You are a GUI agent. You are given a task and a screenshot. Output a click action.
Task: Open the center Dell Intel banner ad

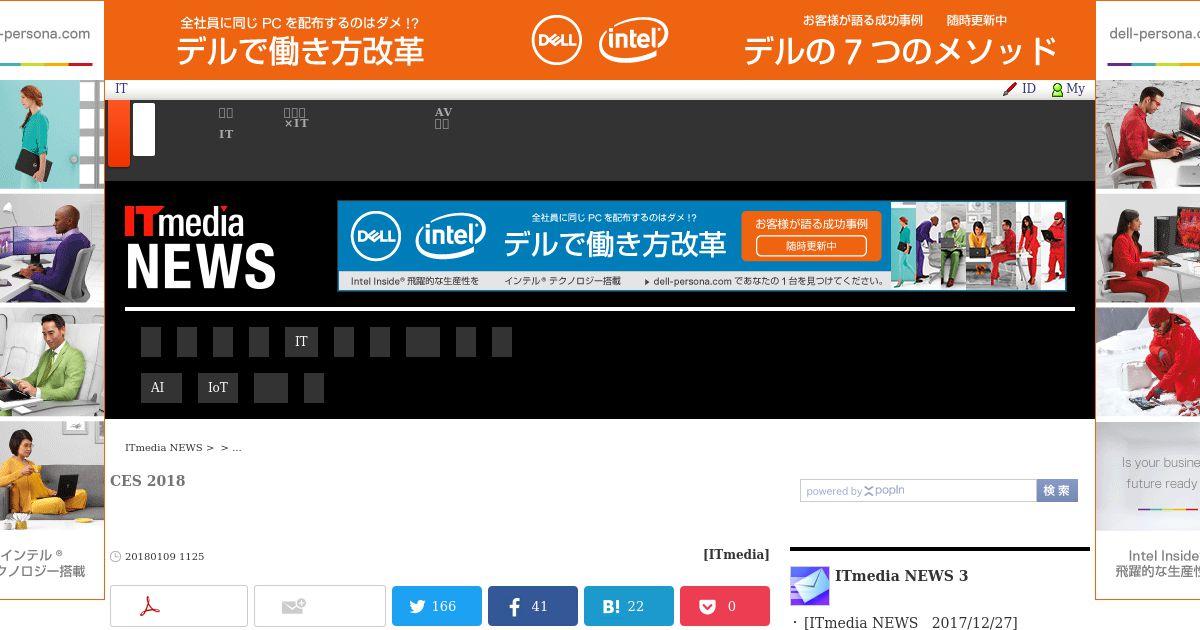pyautogui.click(x=701, y=246)
